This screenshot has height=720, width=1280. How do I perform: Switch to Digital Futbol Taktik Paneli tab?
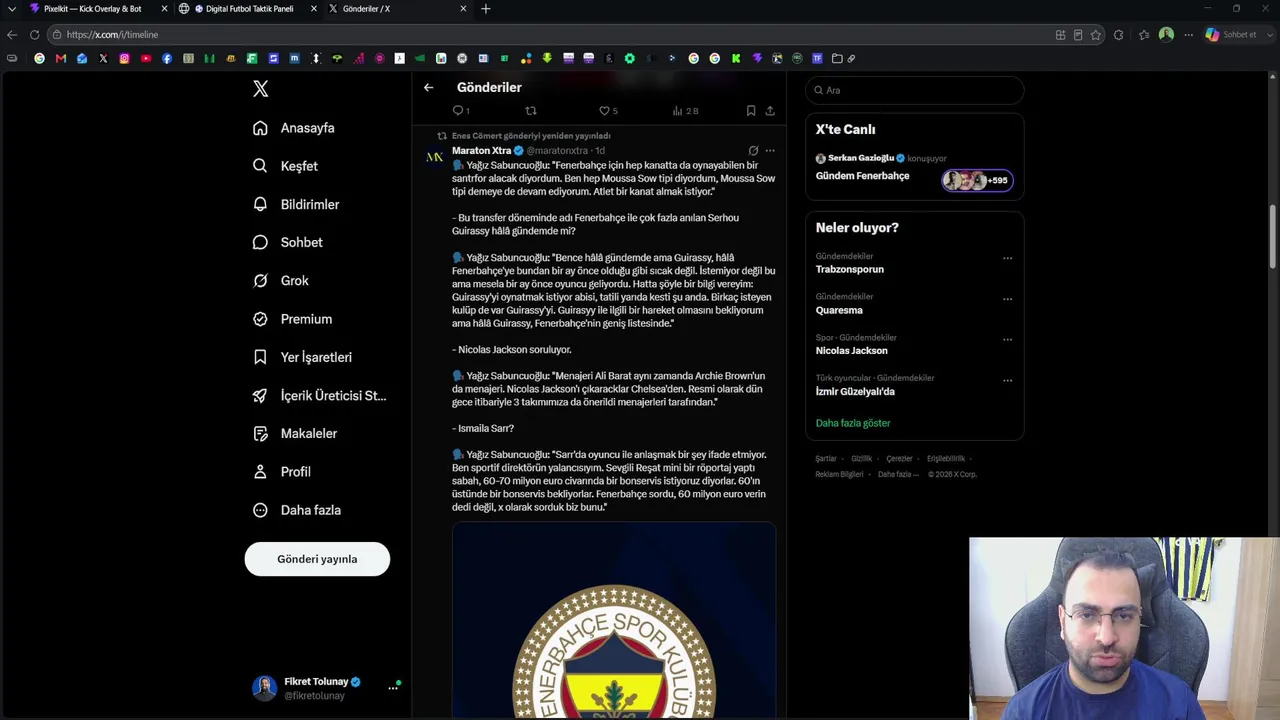[x=249, y=9]
